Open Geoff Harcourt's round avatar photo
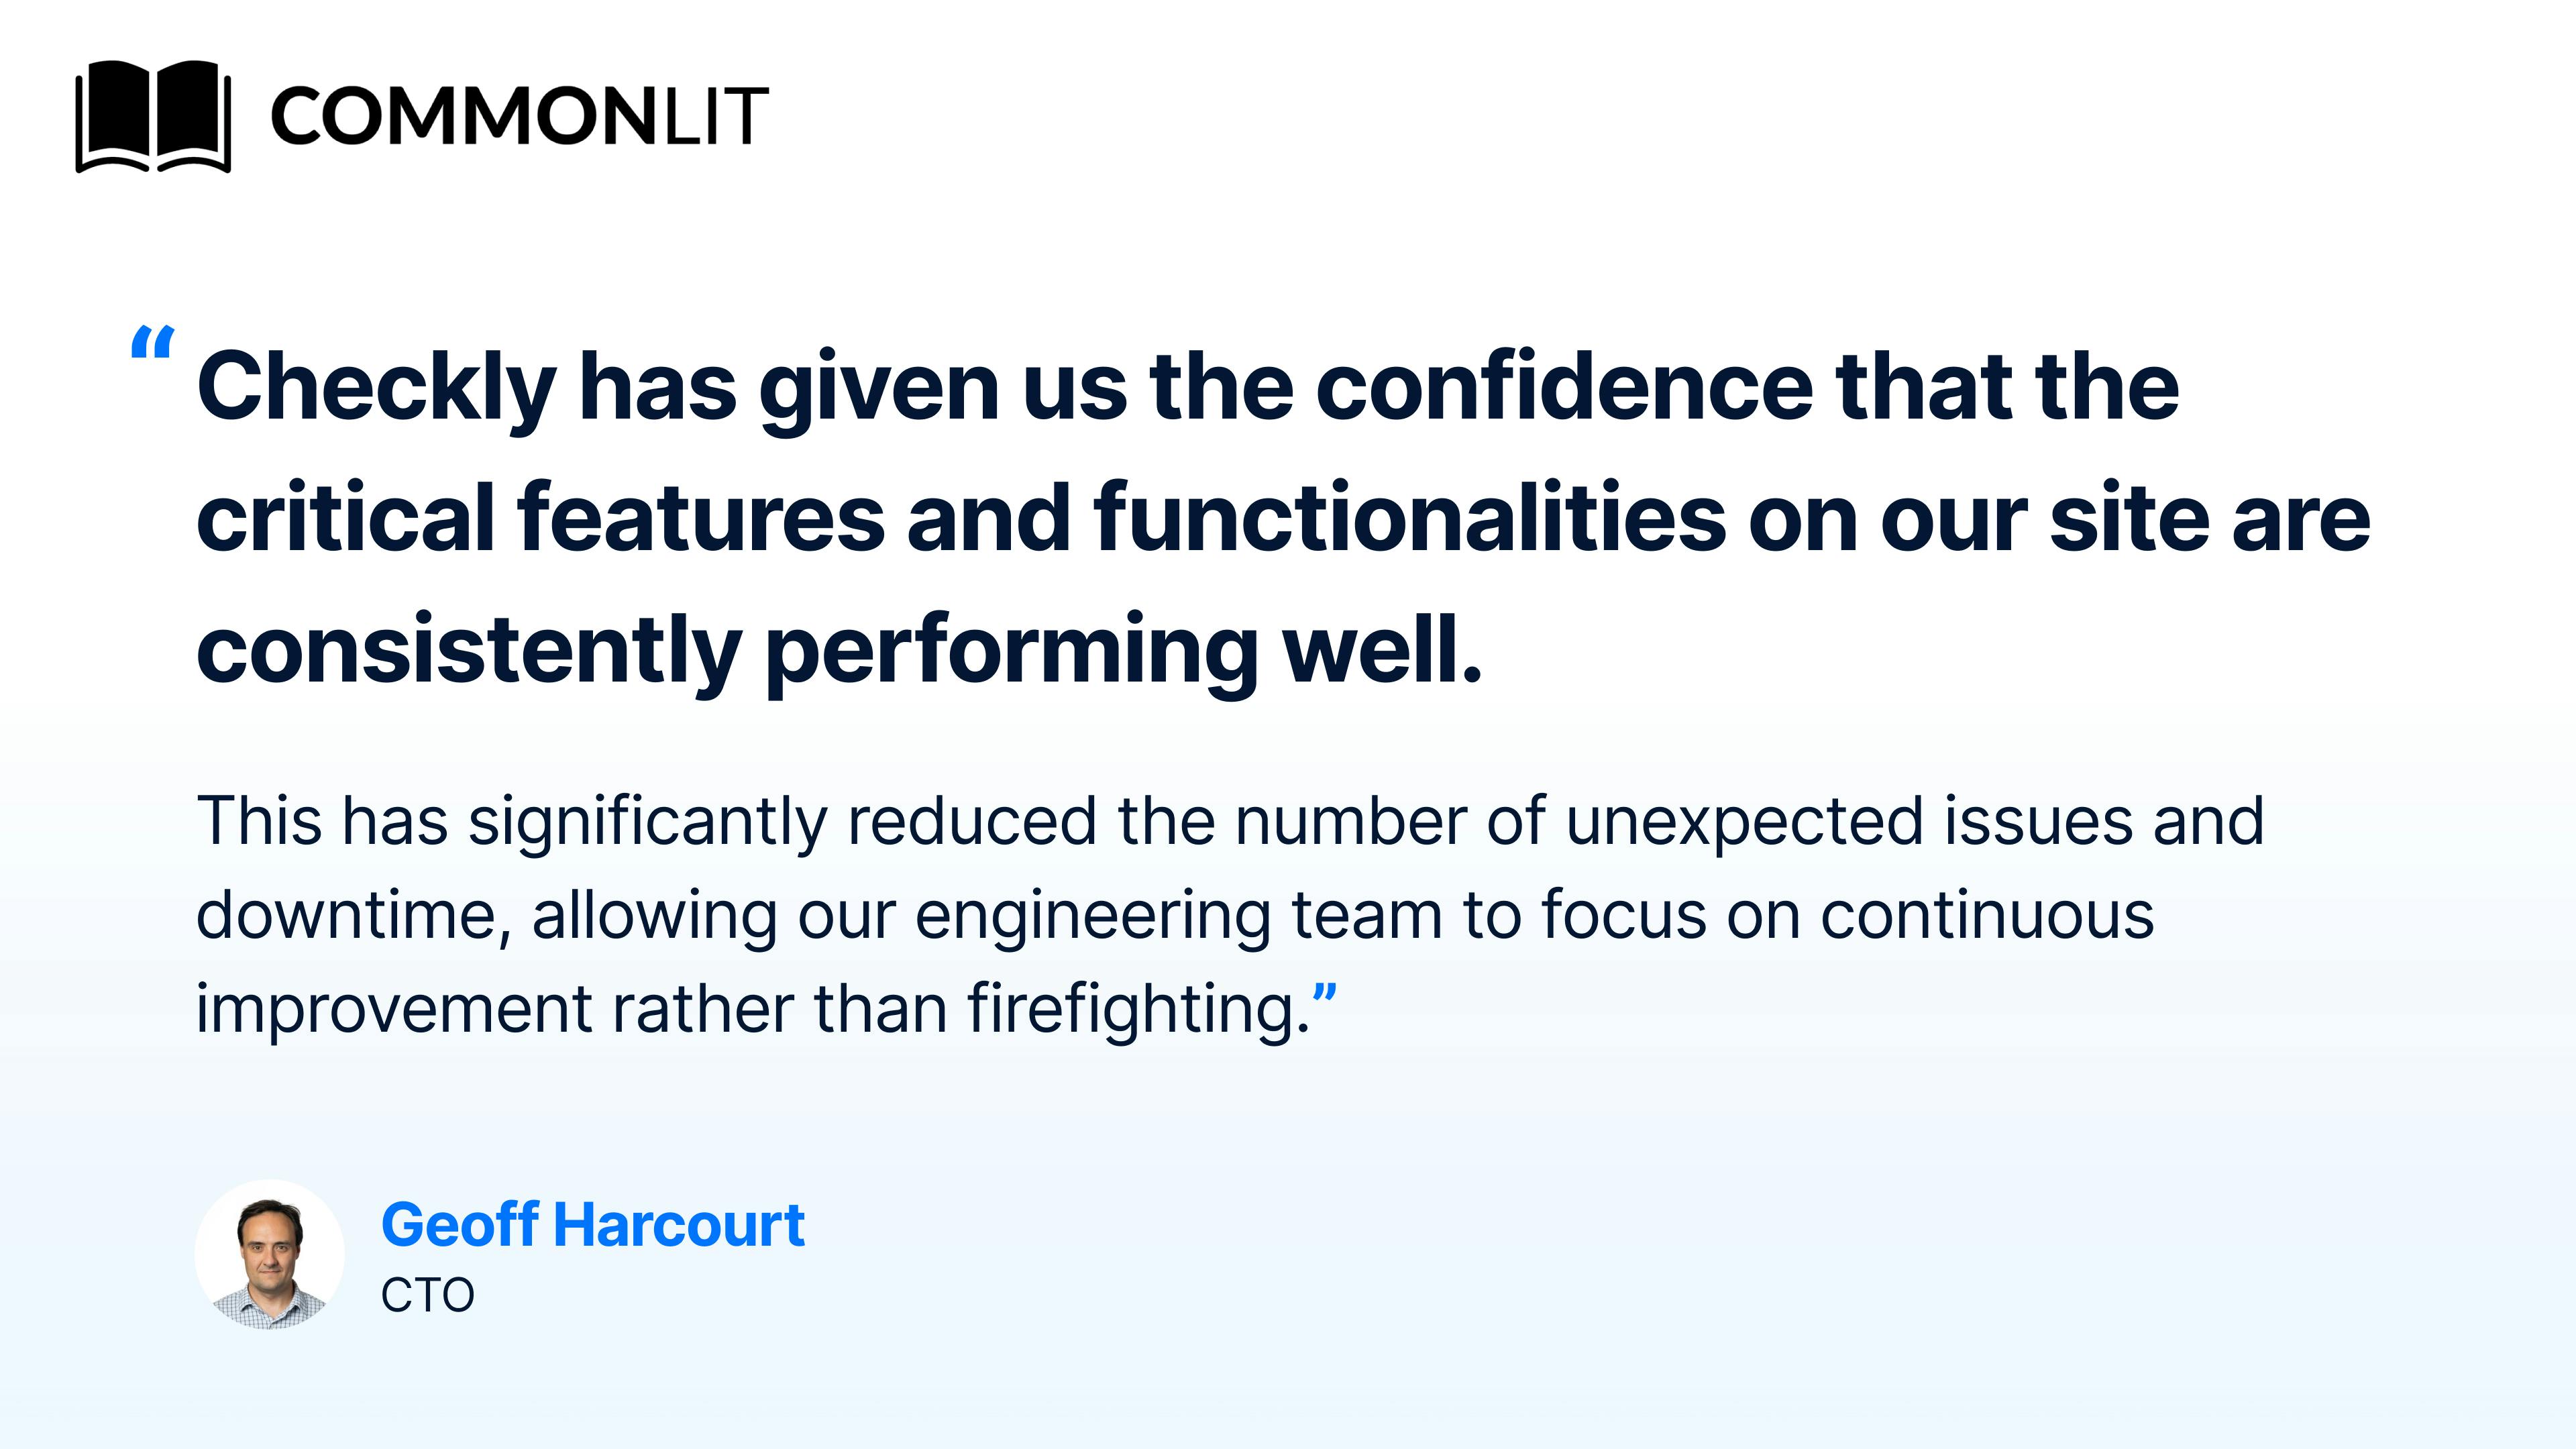The image size is (2576, 1449). (269, 1254)
